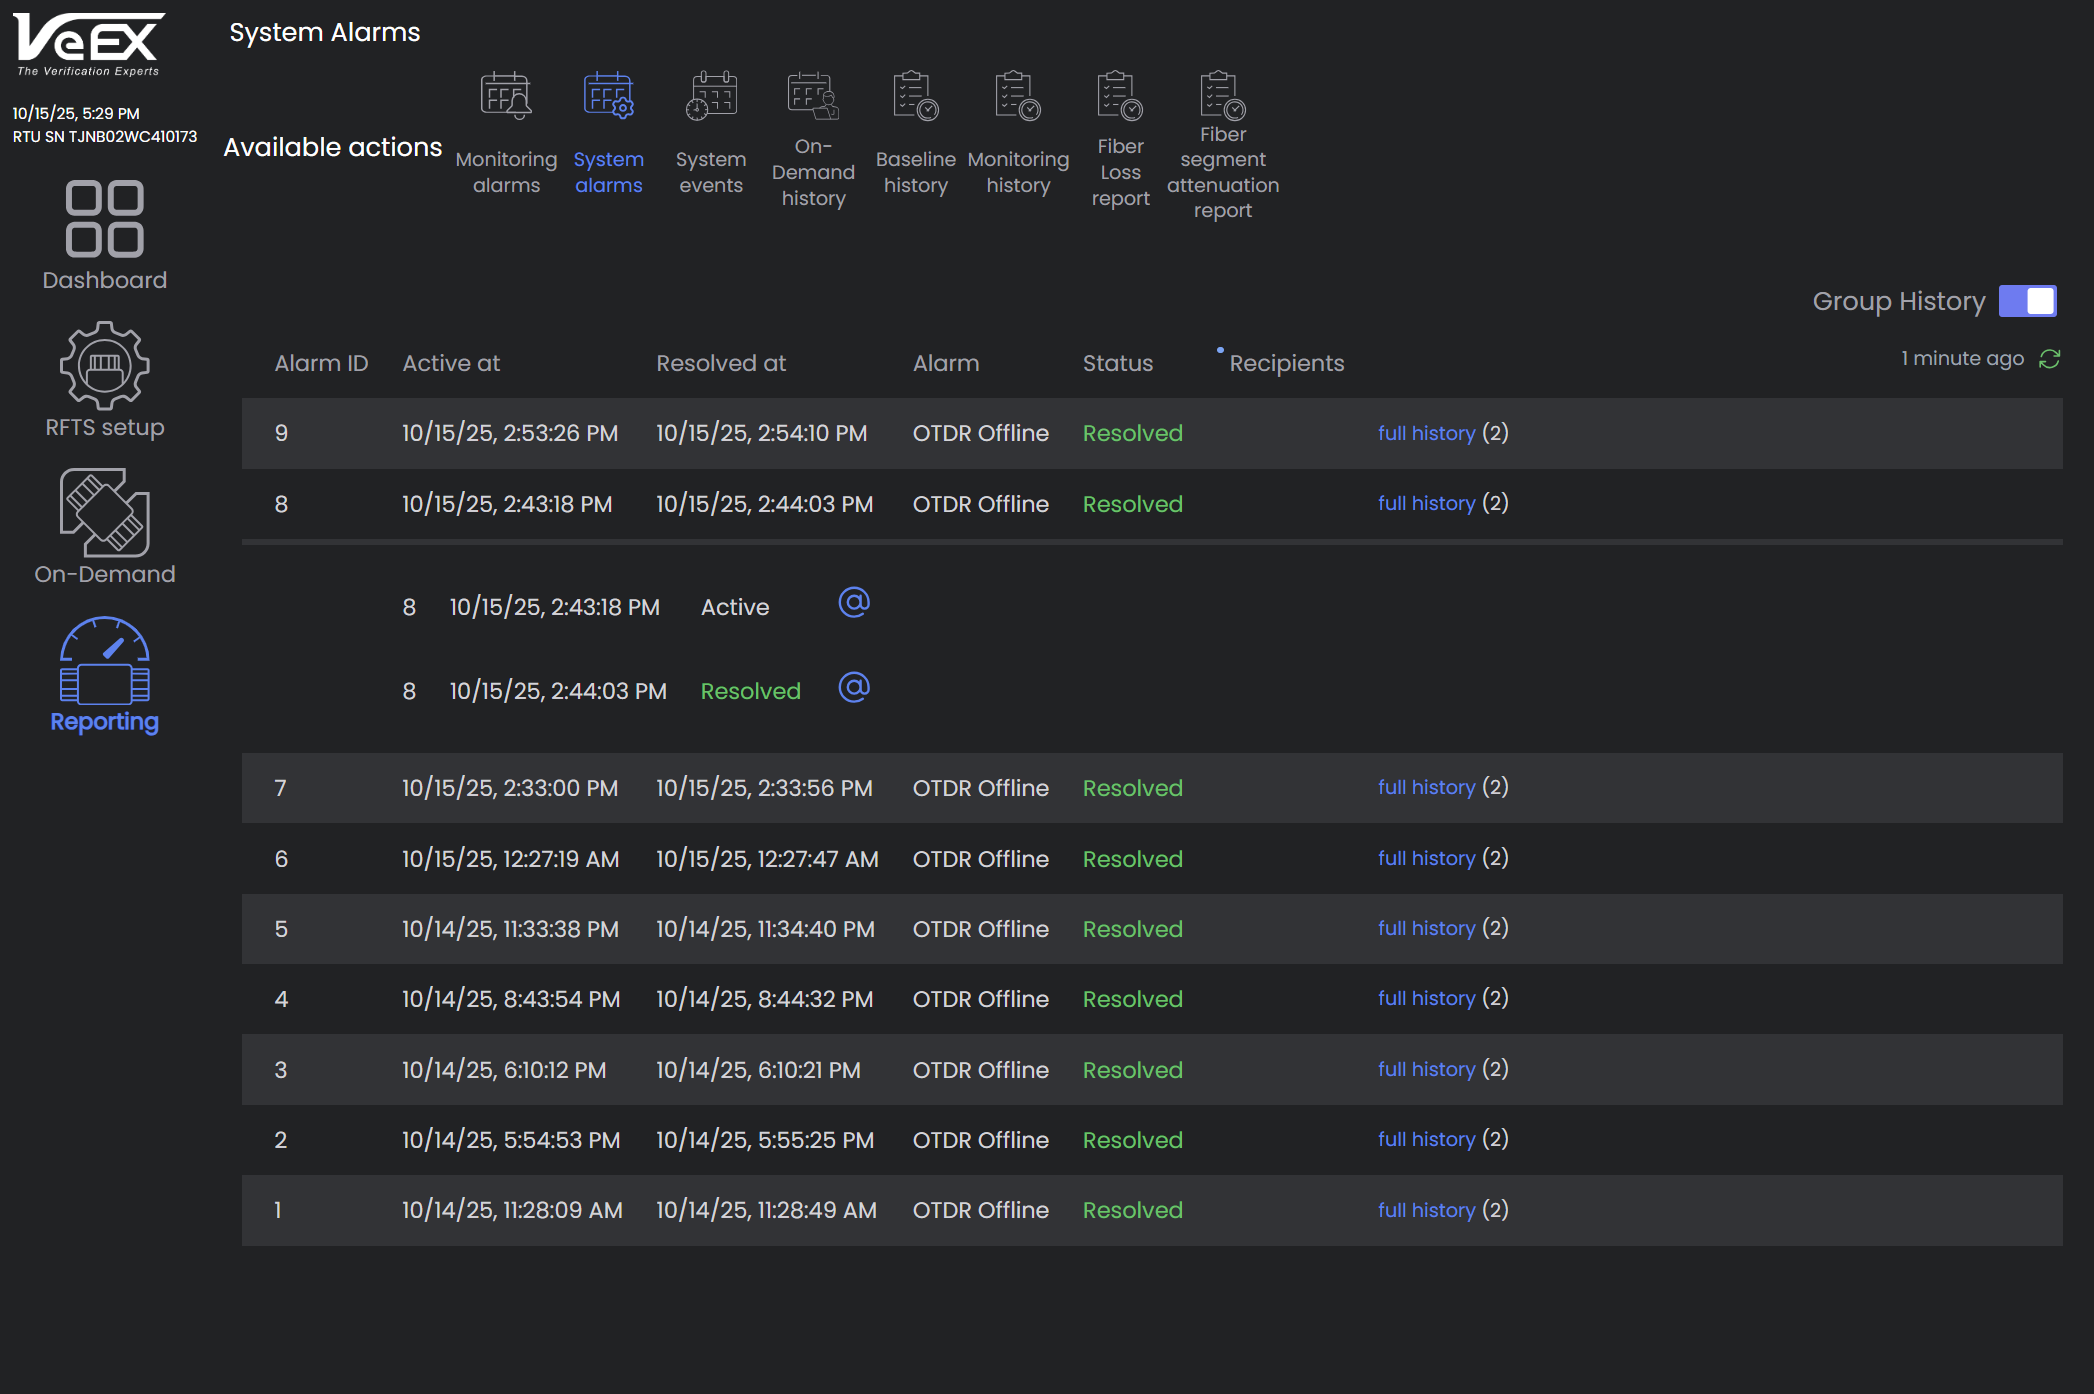Viewport: 2094px width, 1394px height.
Task: Open full history link for alarm 5
Action: [x=1426, y=929]
